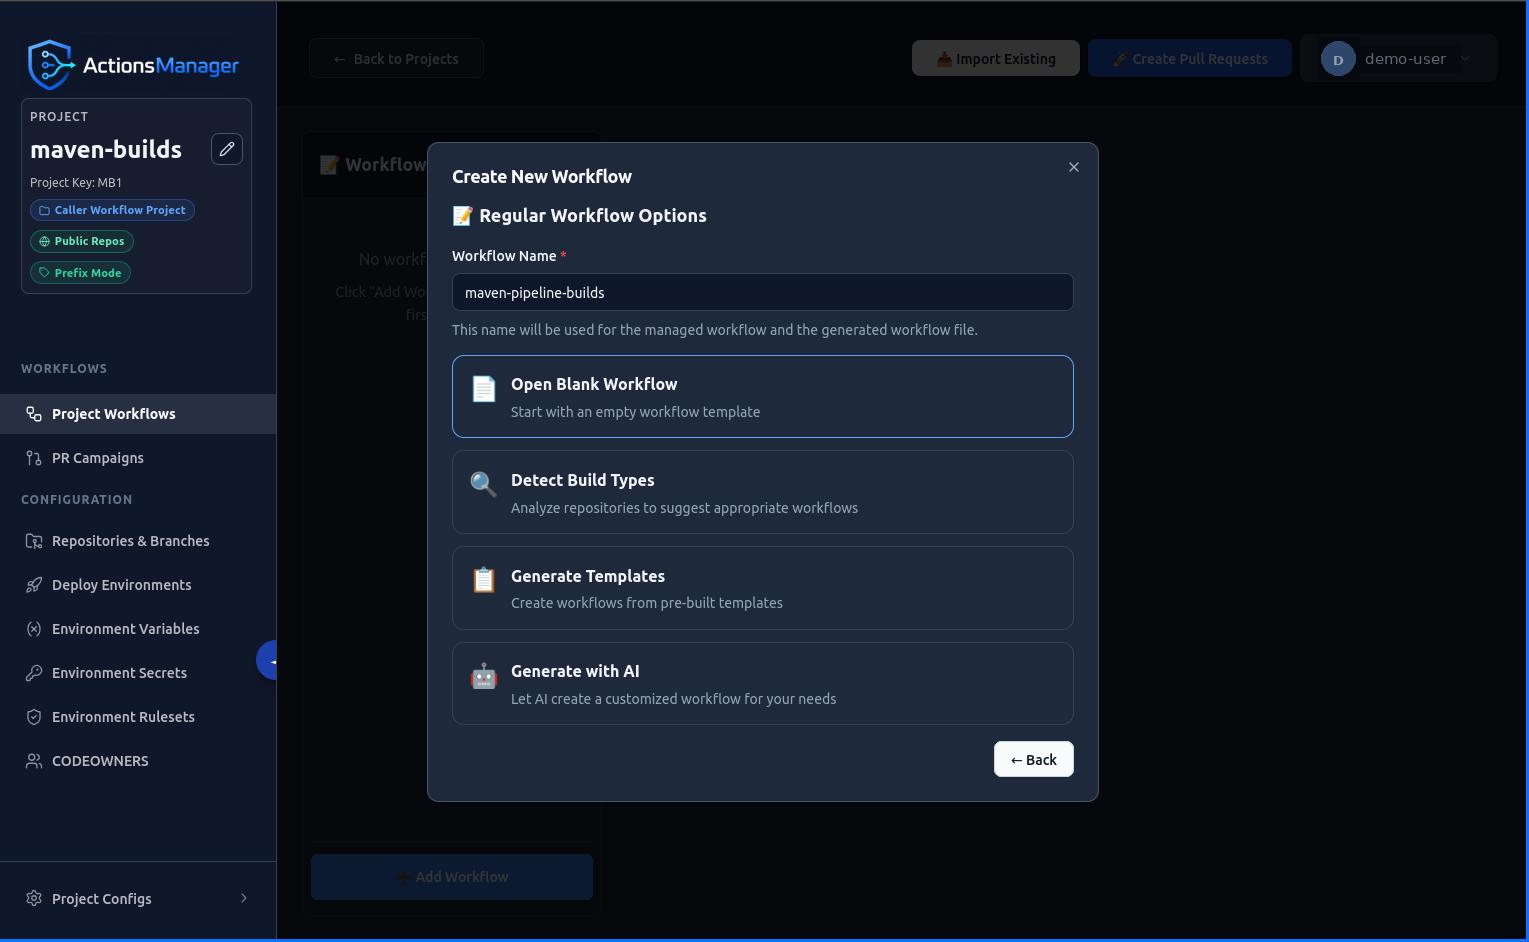Click the Deploy Environments rocket icon

[x=34, y=585]
